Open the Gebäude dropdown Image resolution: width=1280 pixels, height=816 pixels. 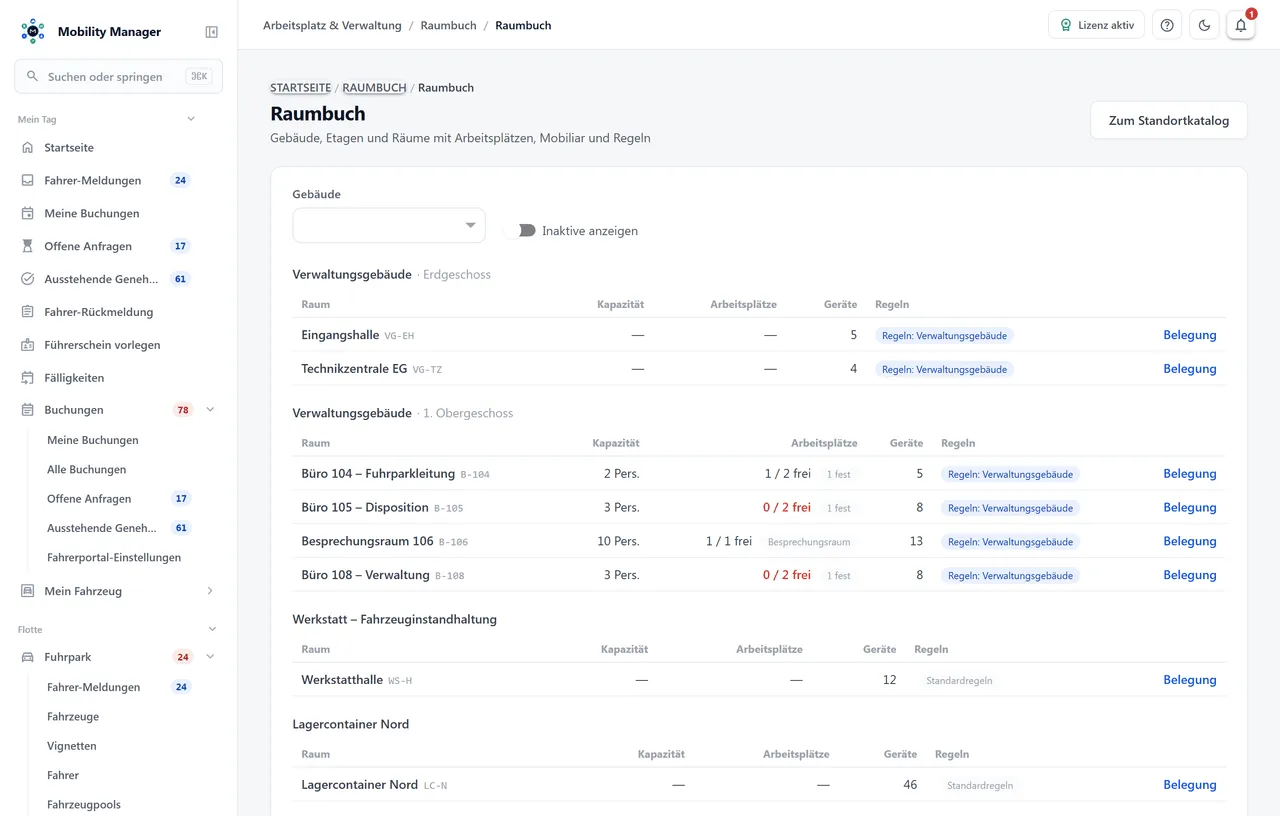pos(389,225)
